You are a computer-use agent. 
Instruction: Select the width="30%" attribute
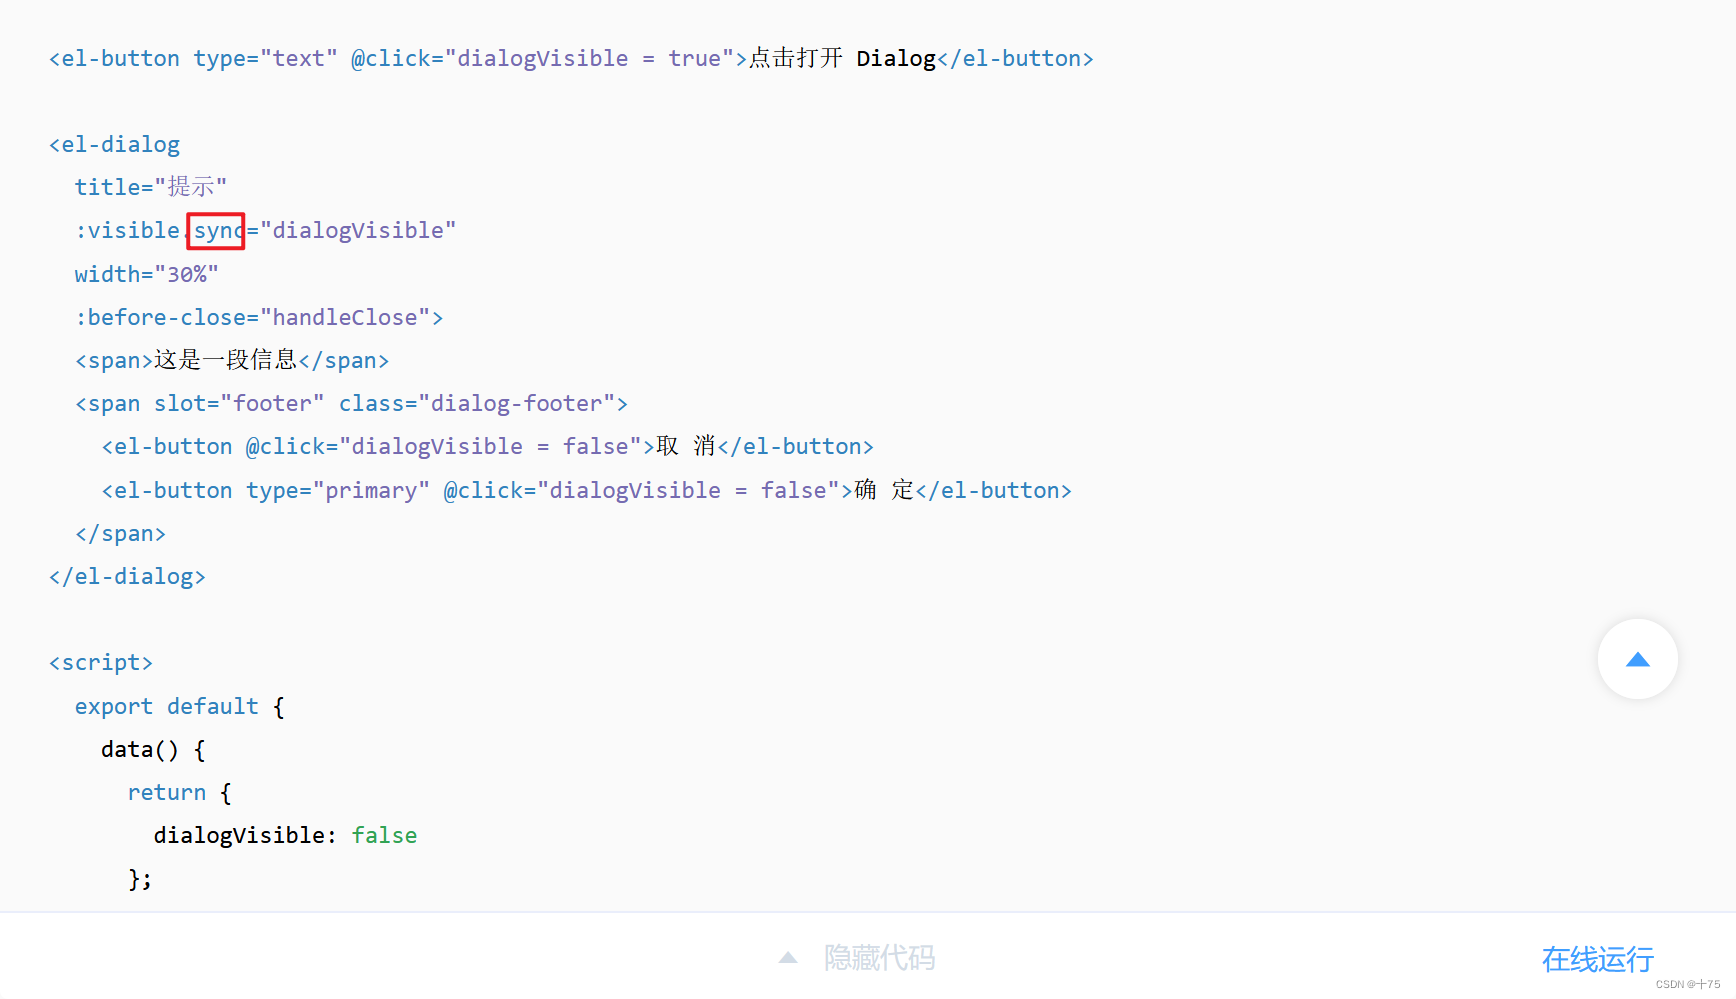tap(147, 273)
